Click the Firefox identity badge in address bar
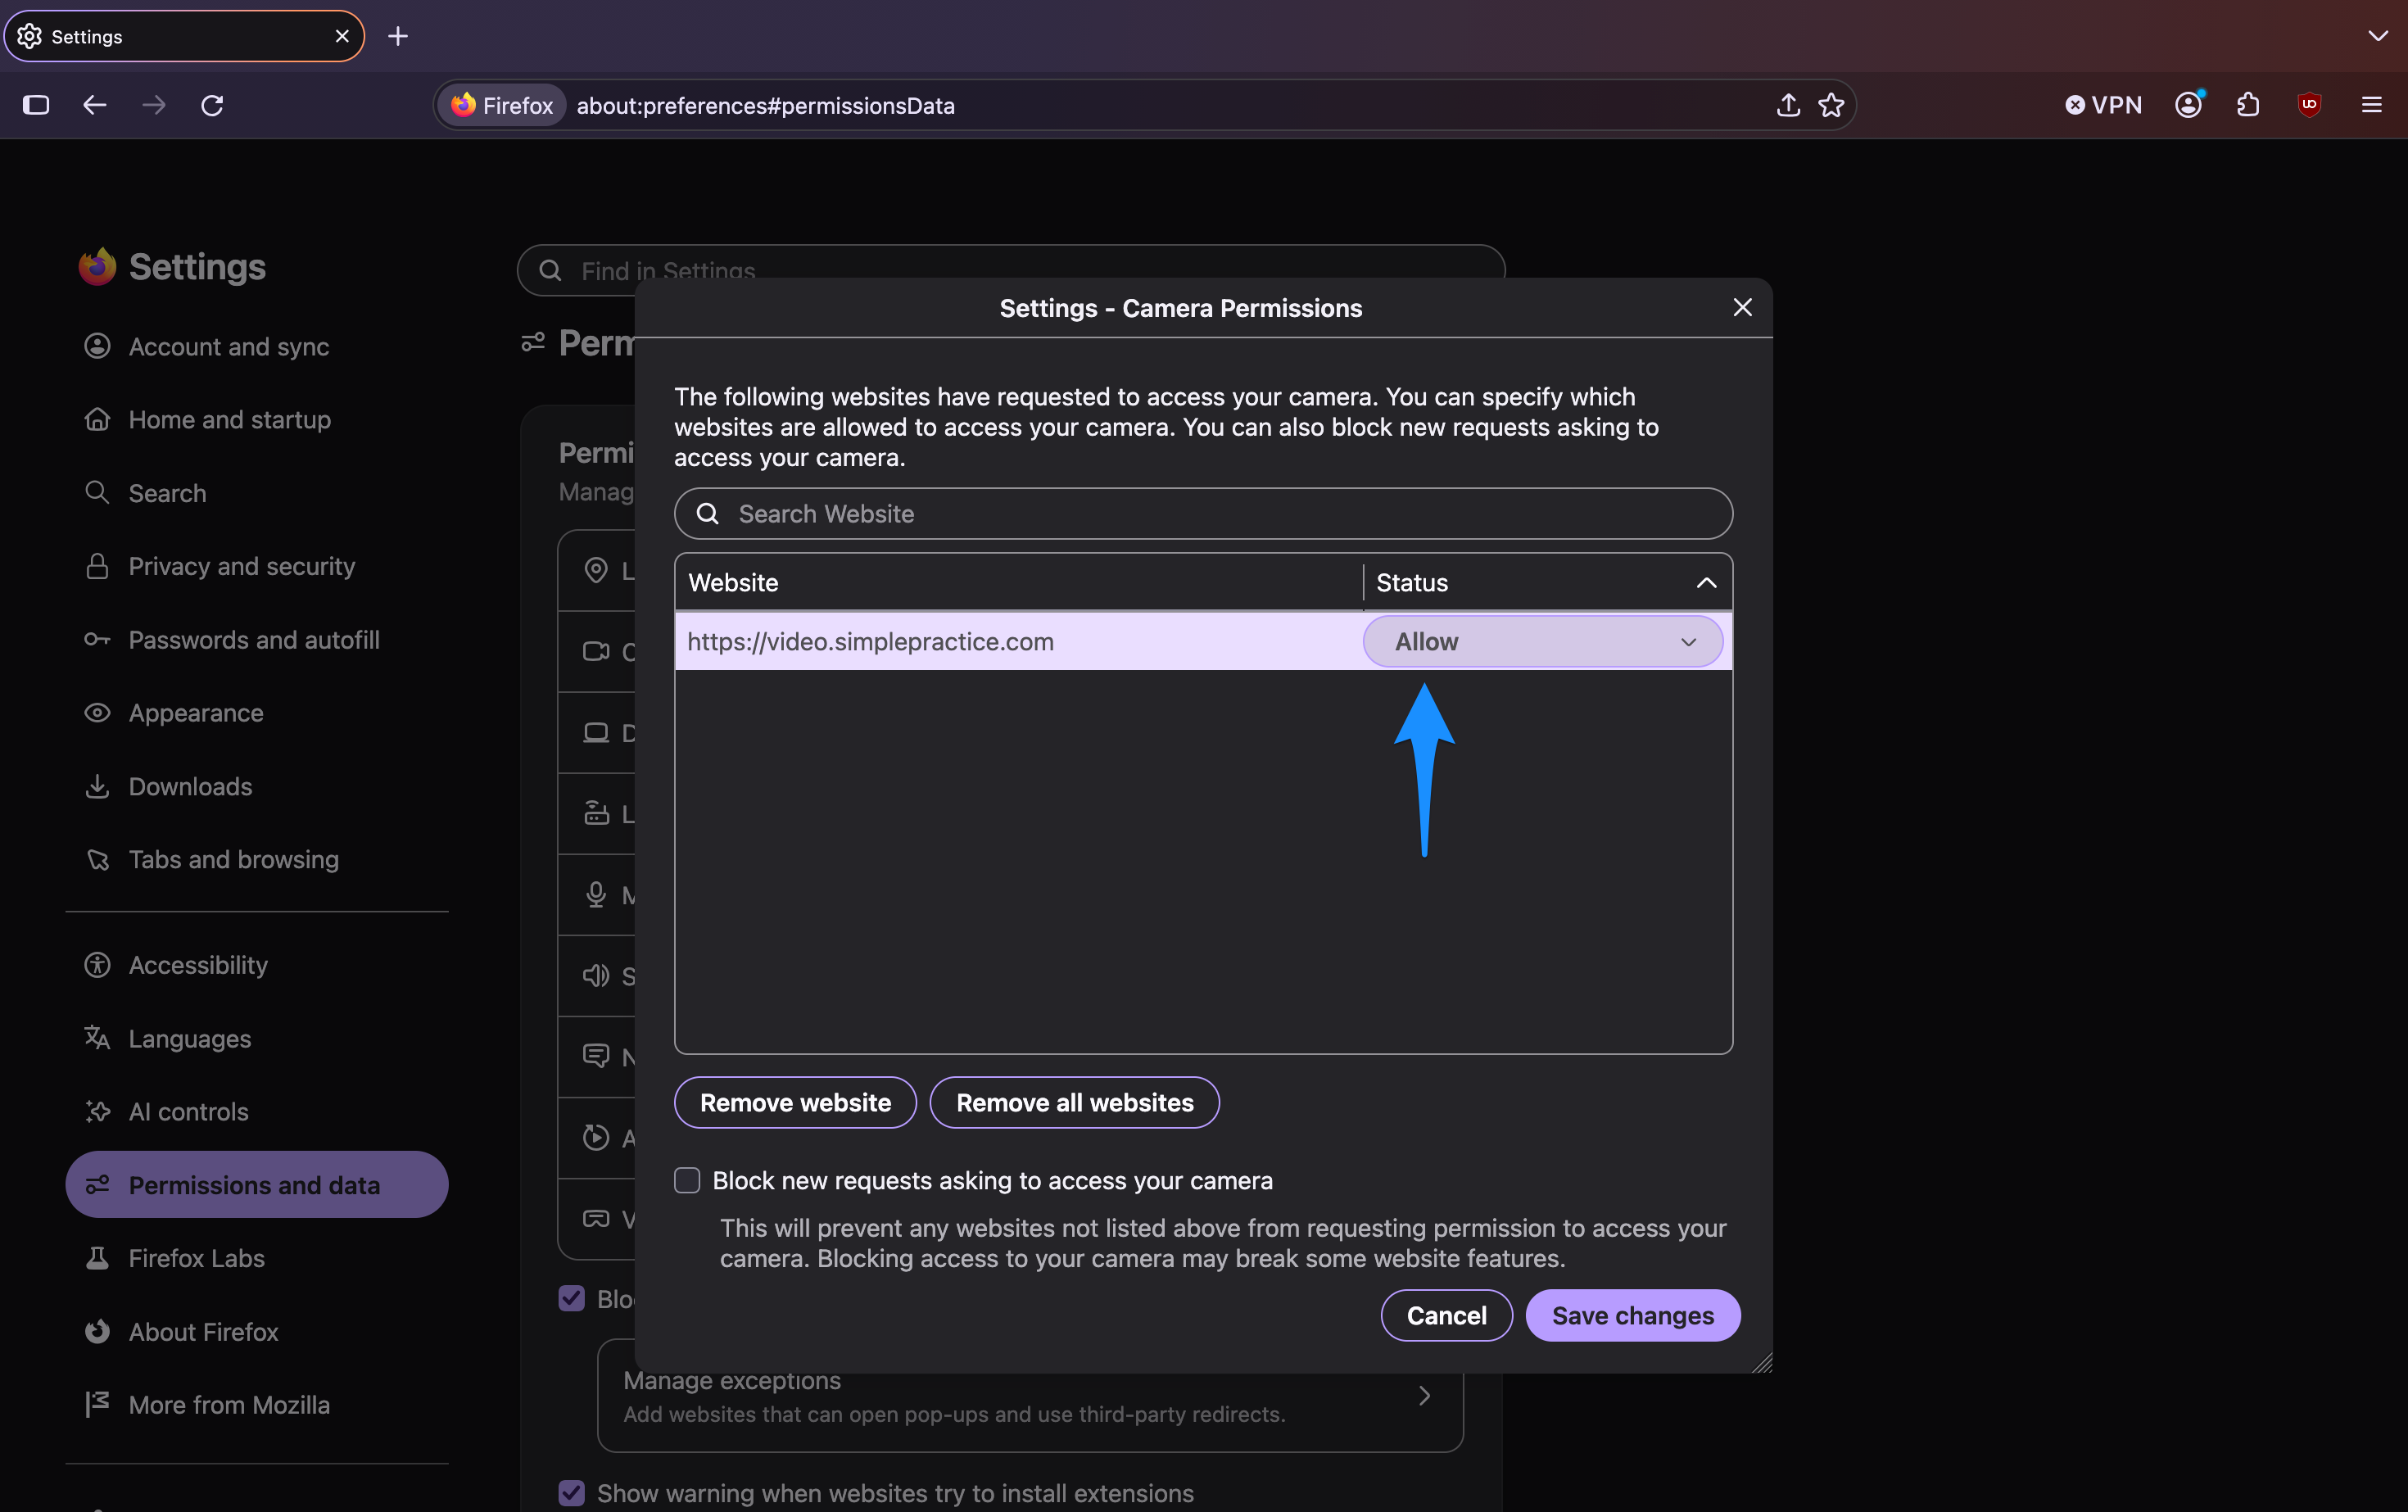 tap(502, 105)
